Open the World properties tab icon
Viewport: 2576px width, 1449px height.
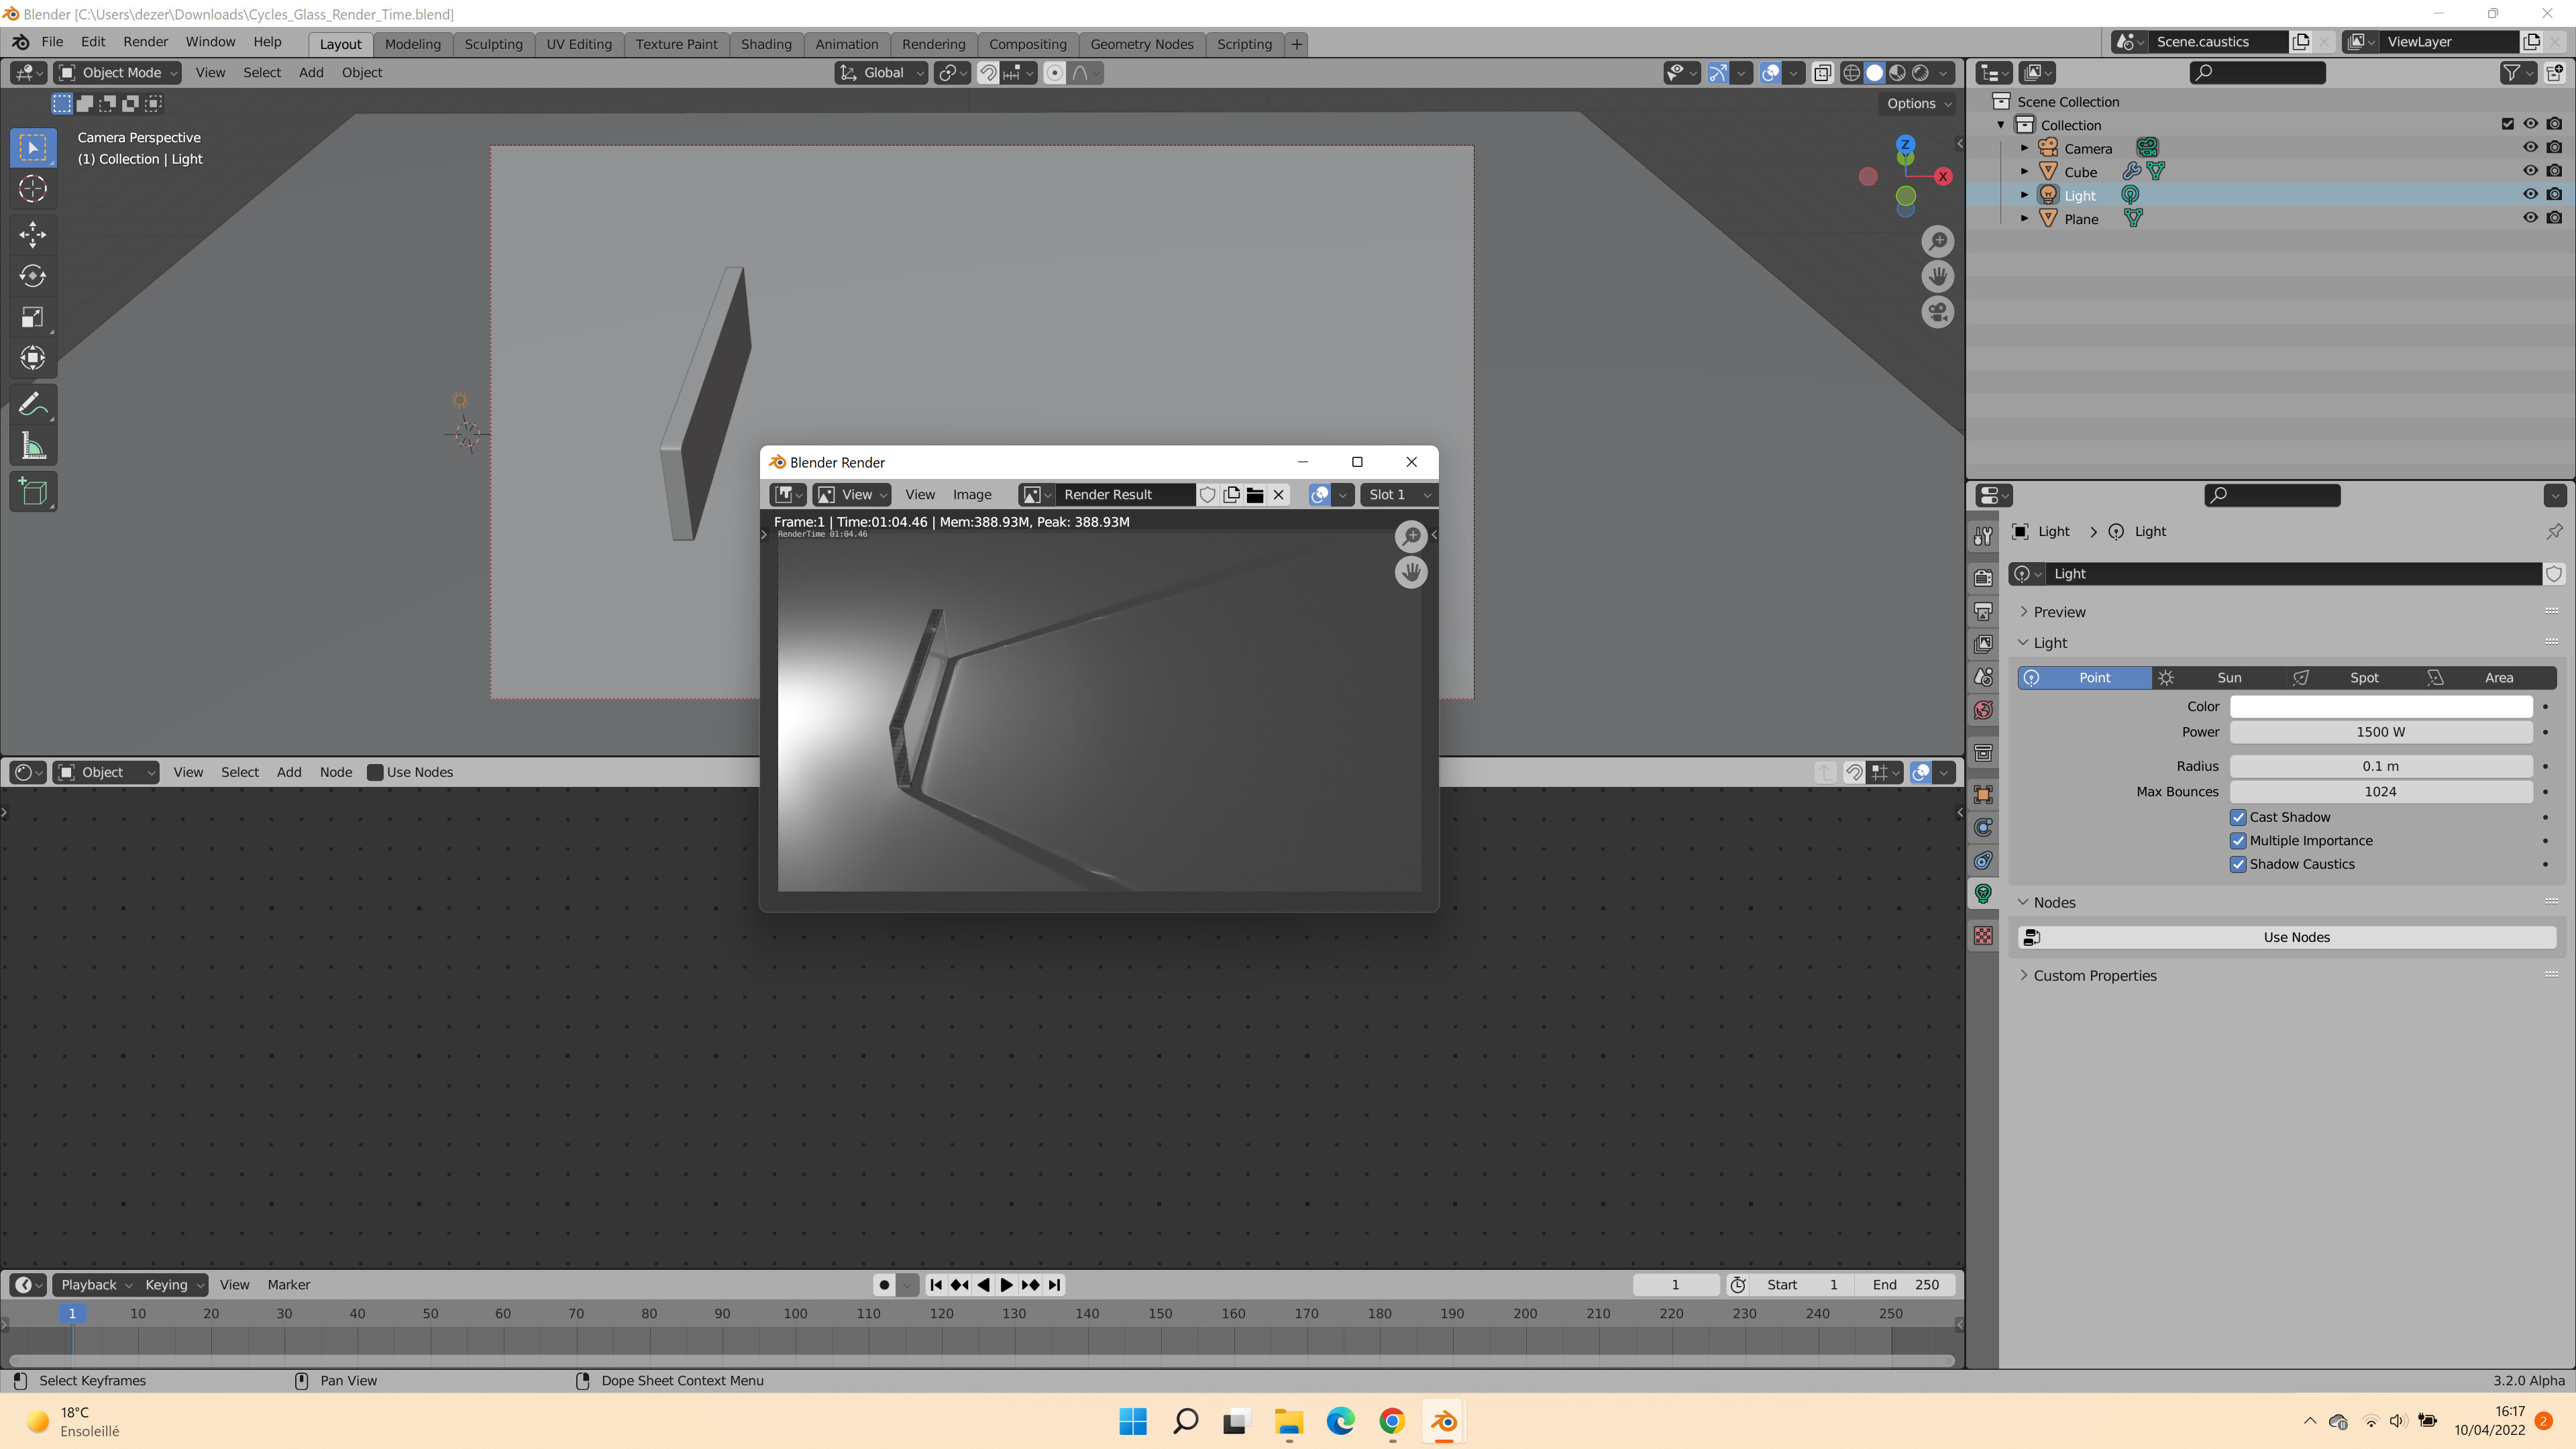click(1983, 710)
